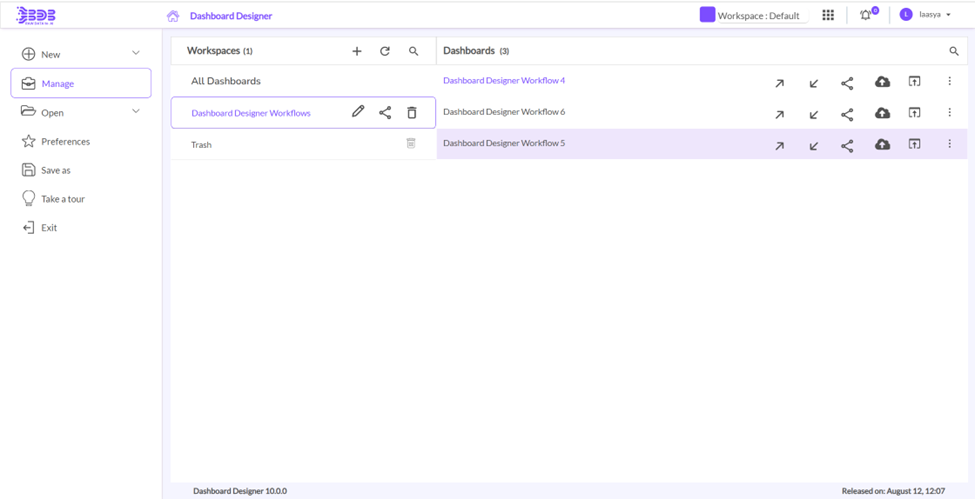
Task: Open the apps grid menu icon
Action: coord(828,15)
